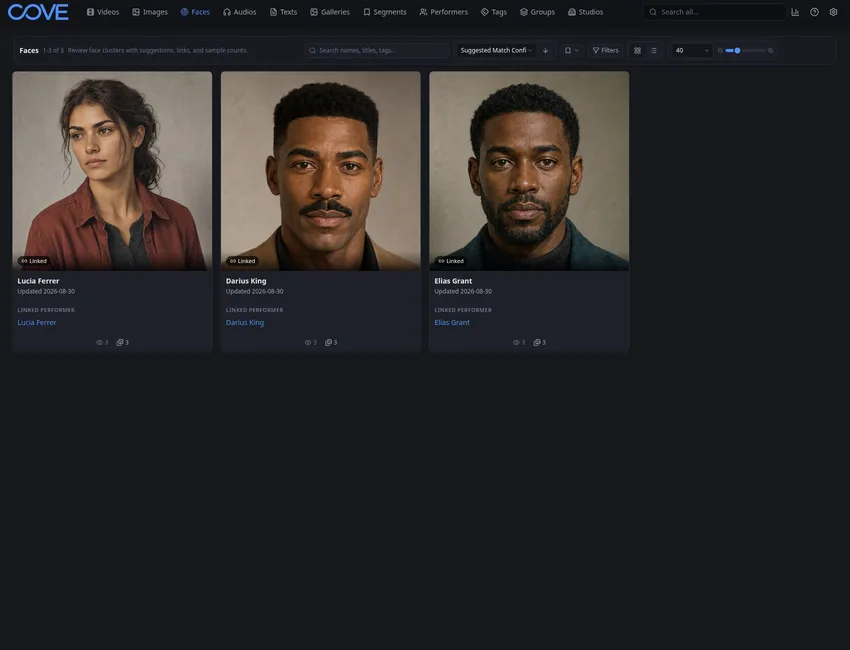Focus the Search names, titles, tags field
Screen dimensions: 850x650
click(x=377, y=50)
